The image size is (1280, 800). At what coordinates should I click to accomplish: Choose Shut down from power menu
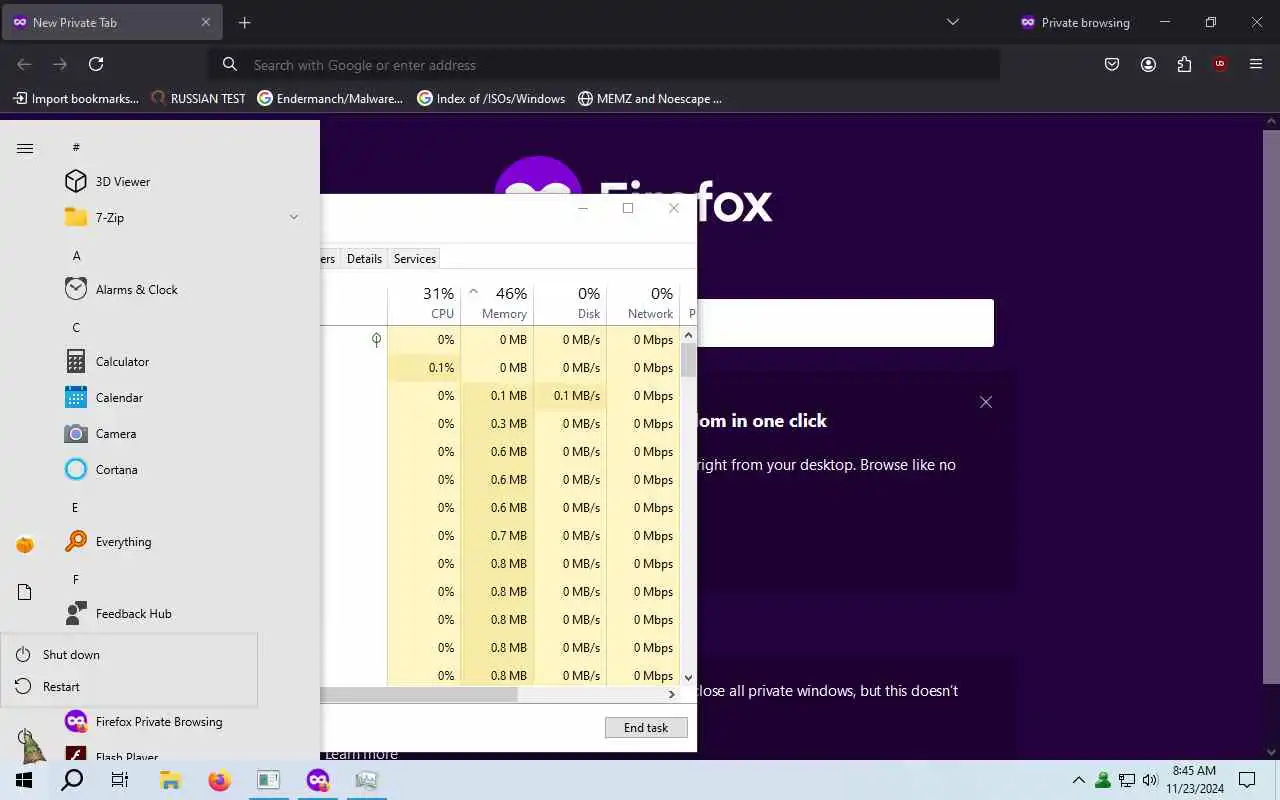[129, 655]
